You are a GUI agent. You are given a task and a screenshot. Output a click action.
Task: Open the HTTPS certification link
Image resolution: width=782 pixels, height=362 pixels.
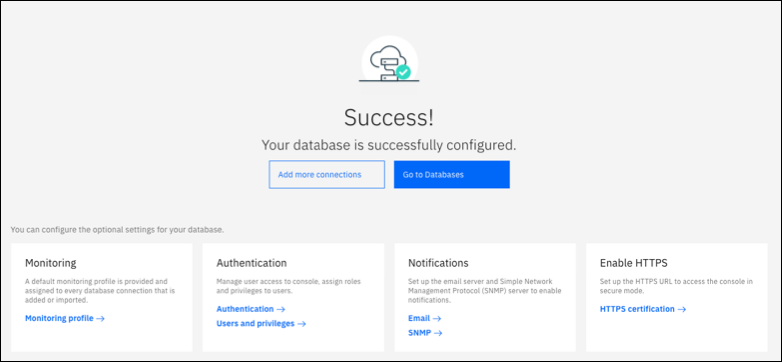[x=637, y=309]
